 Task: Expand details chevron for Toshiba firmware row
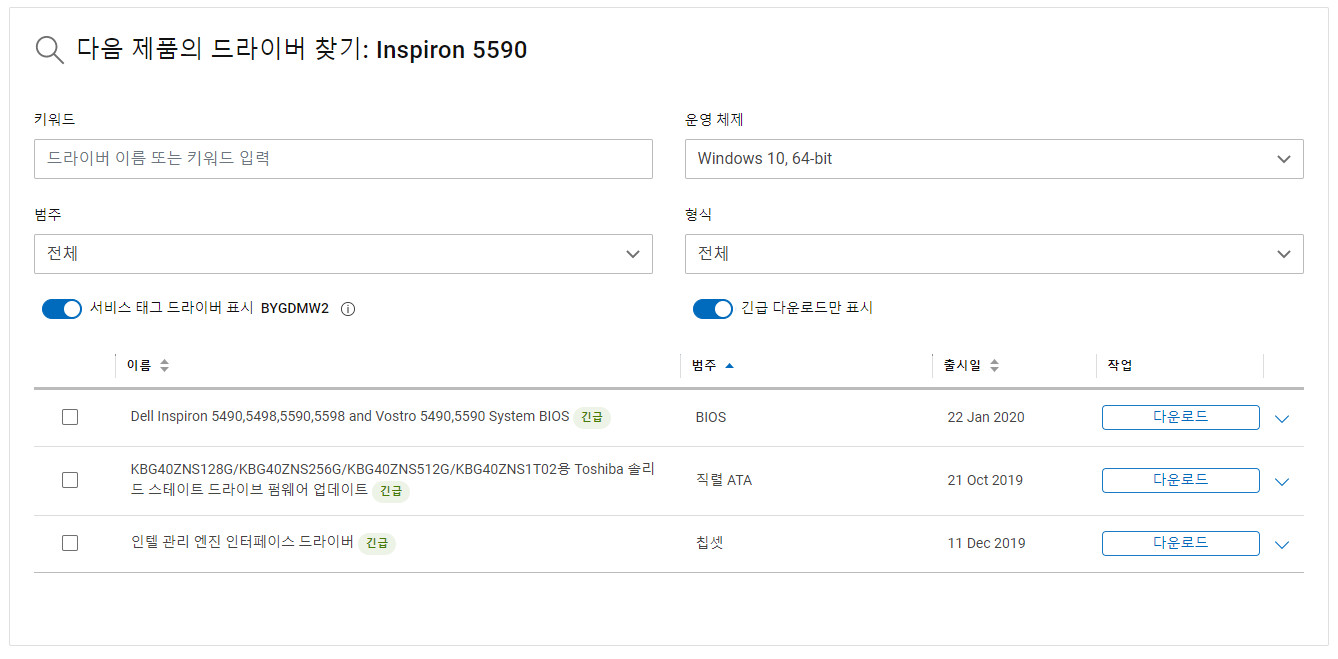coord(1282,482)
